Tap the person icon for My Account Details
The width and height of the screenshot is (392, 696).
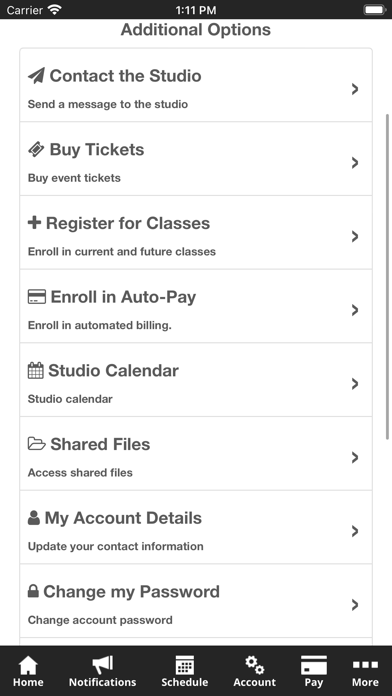coord(34,518)
